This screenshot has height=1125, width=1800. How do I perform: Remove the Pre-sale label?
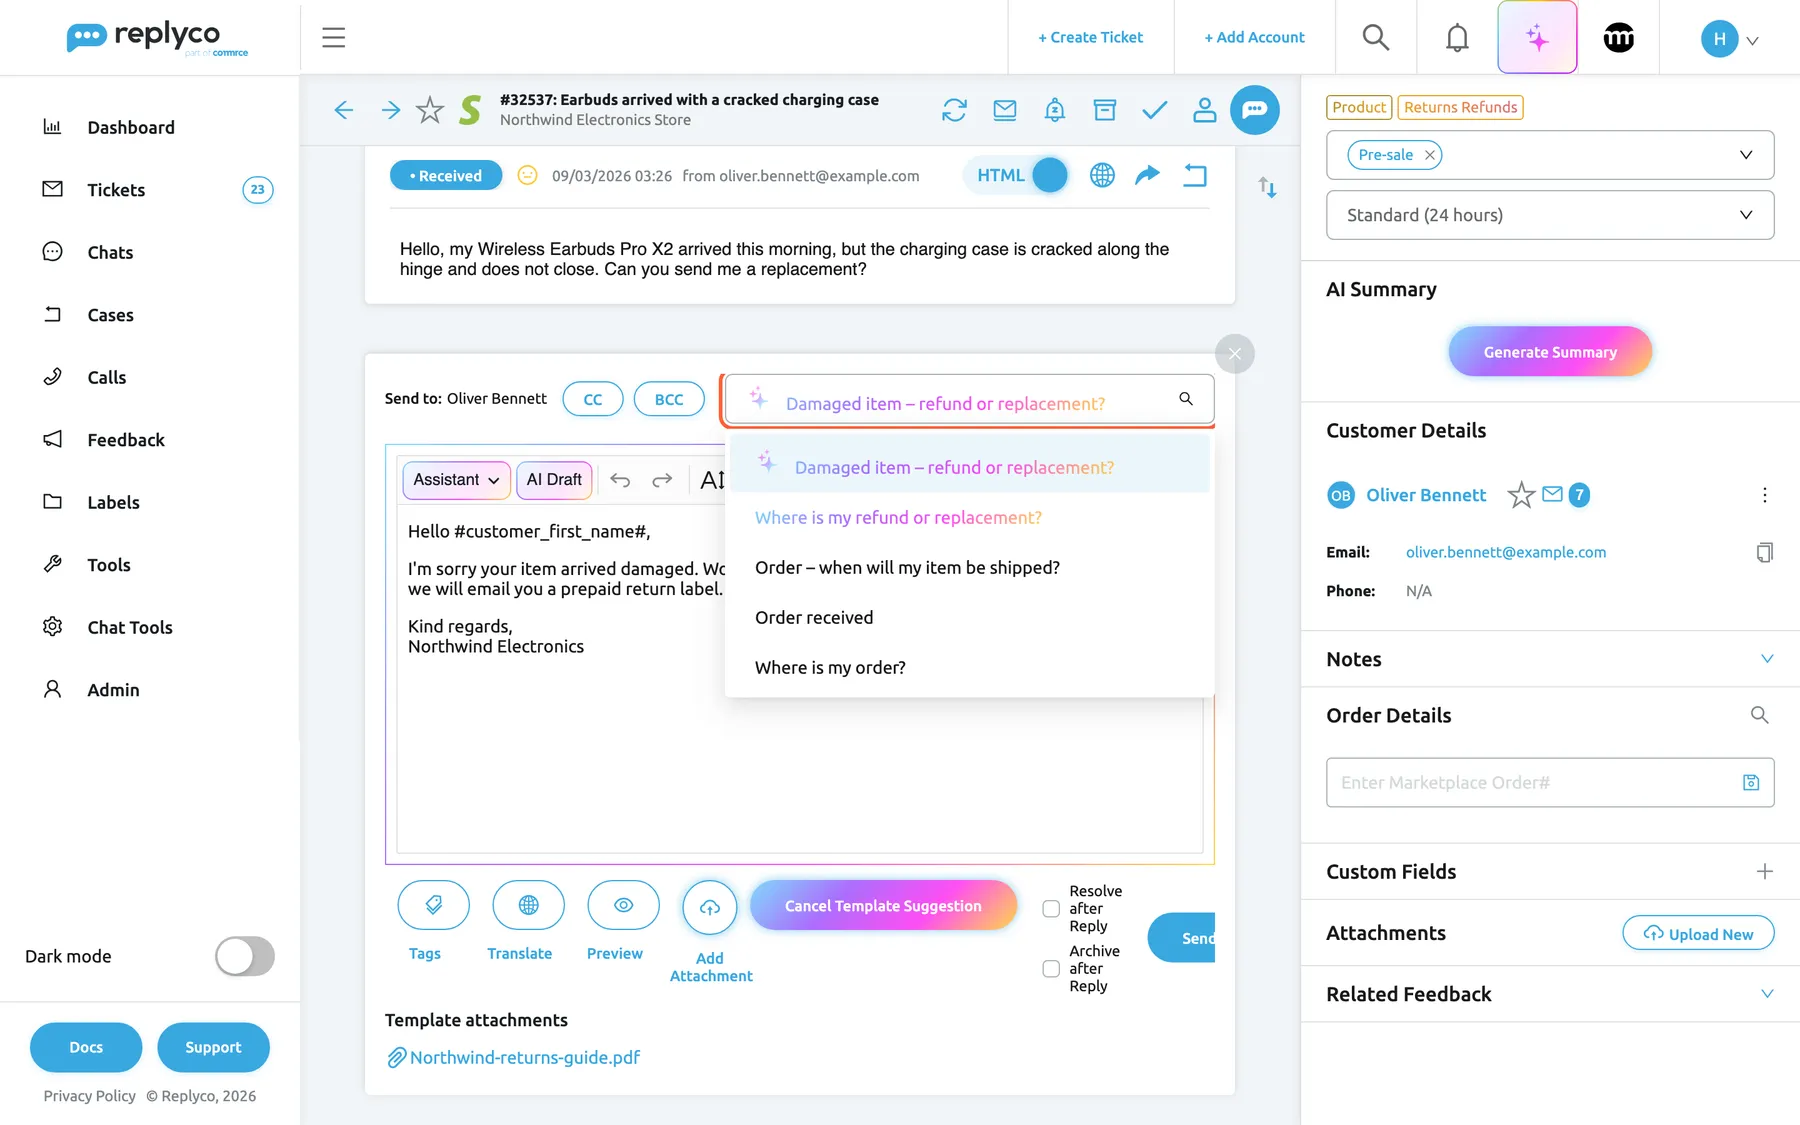1430,155
